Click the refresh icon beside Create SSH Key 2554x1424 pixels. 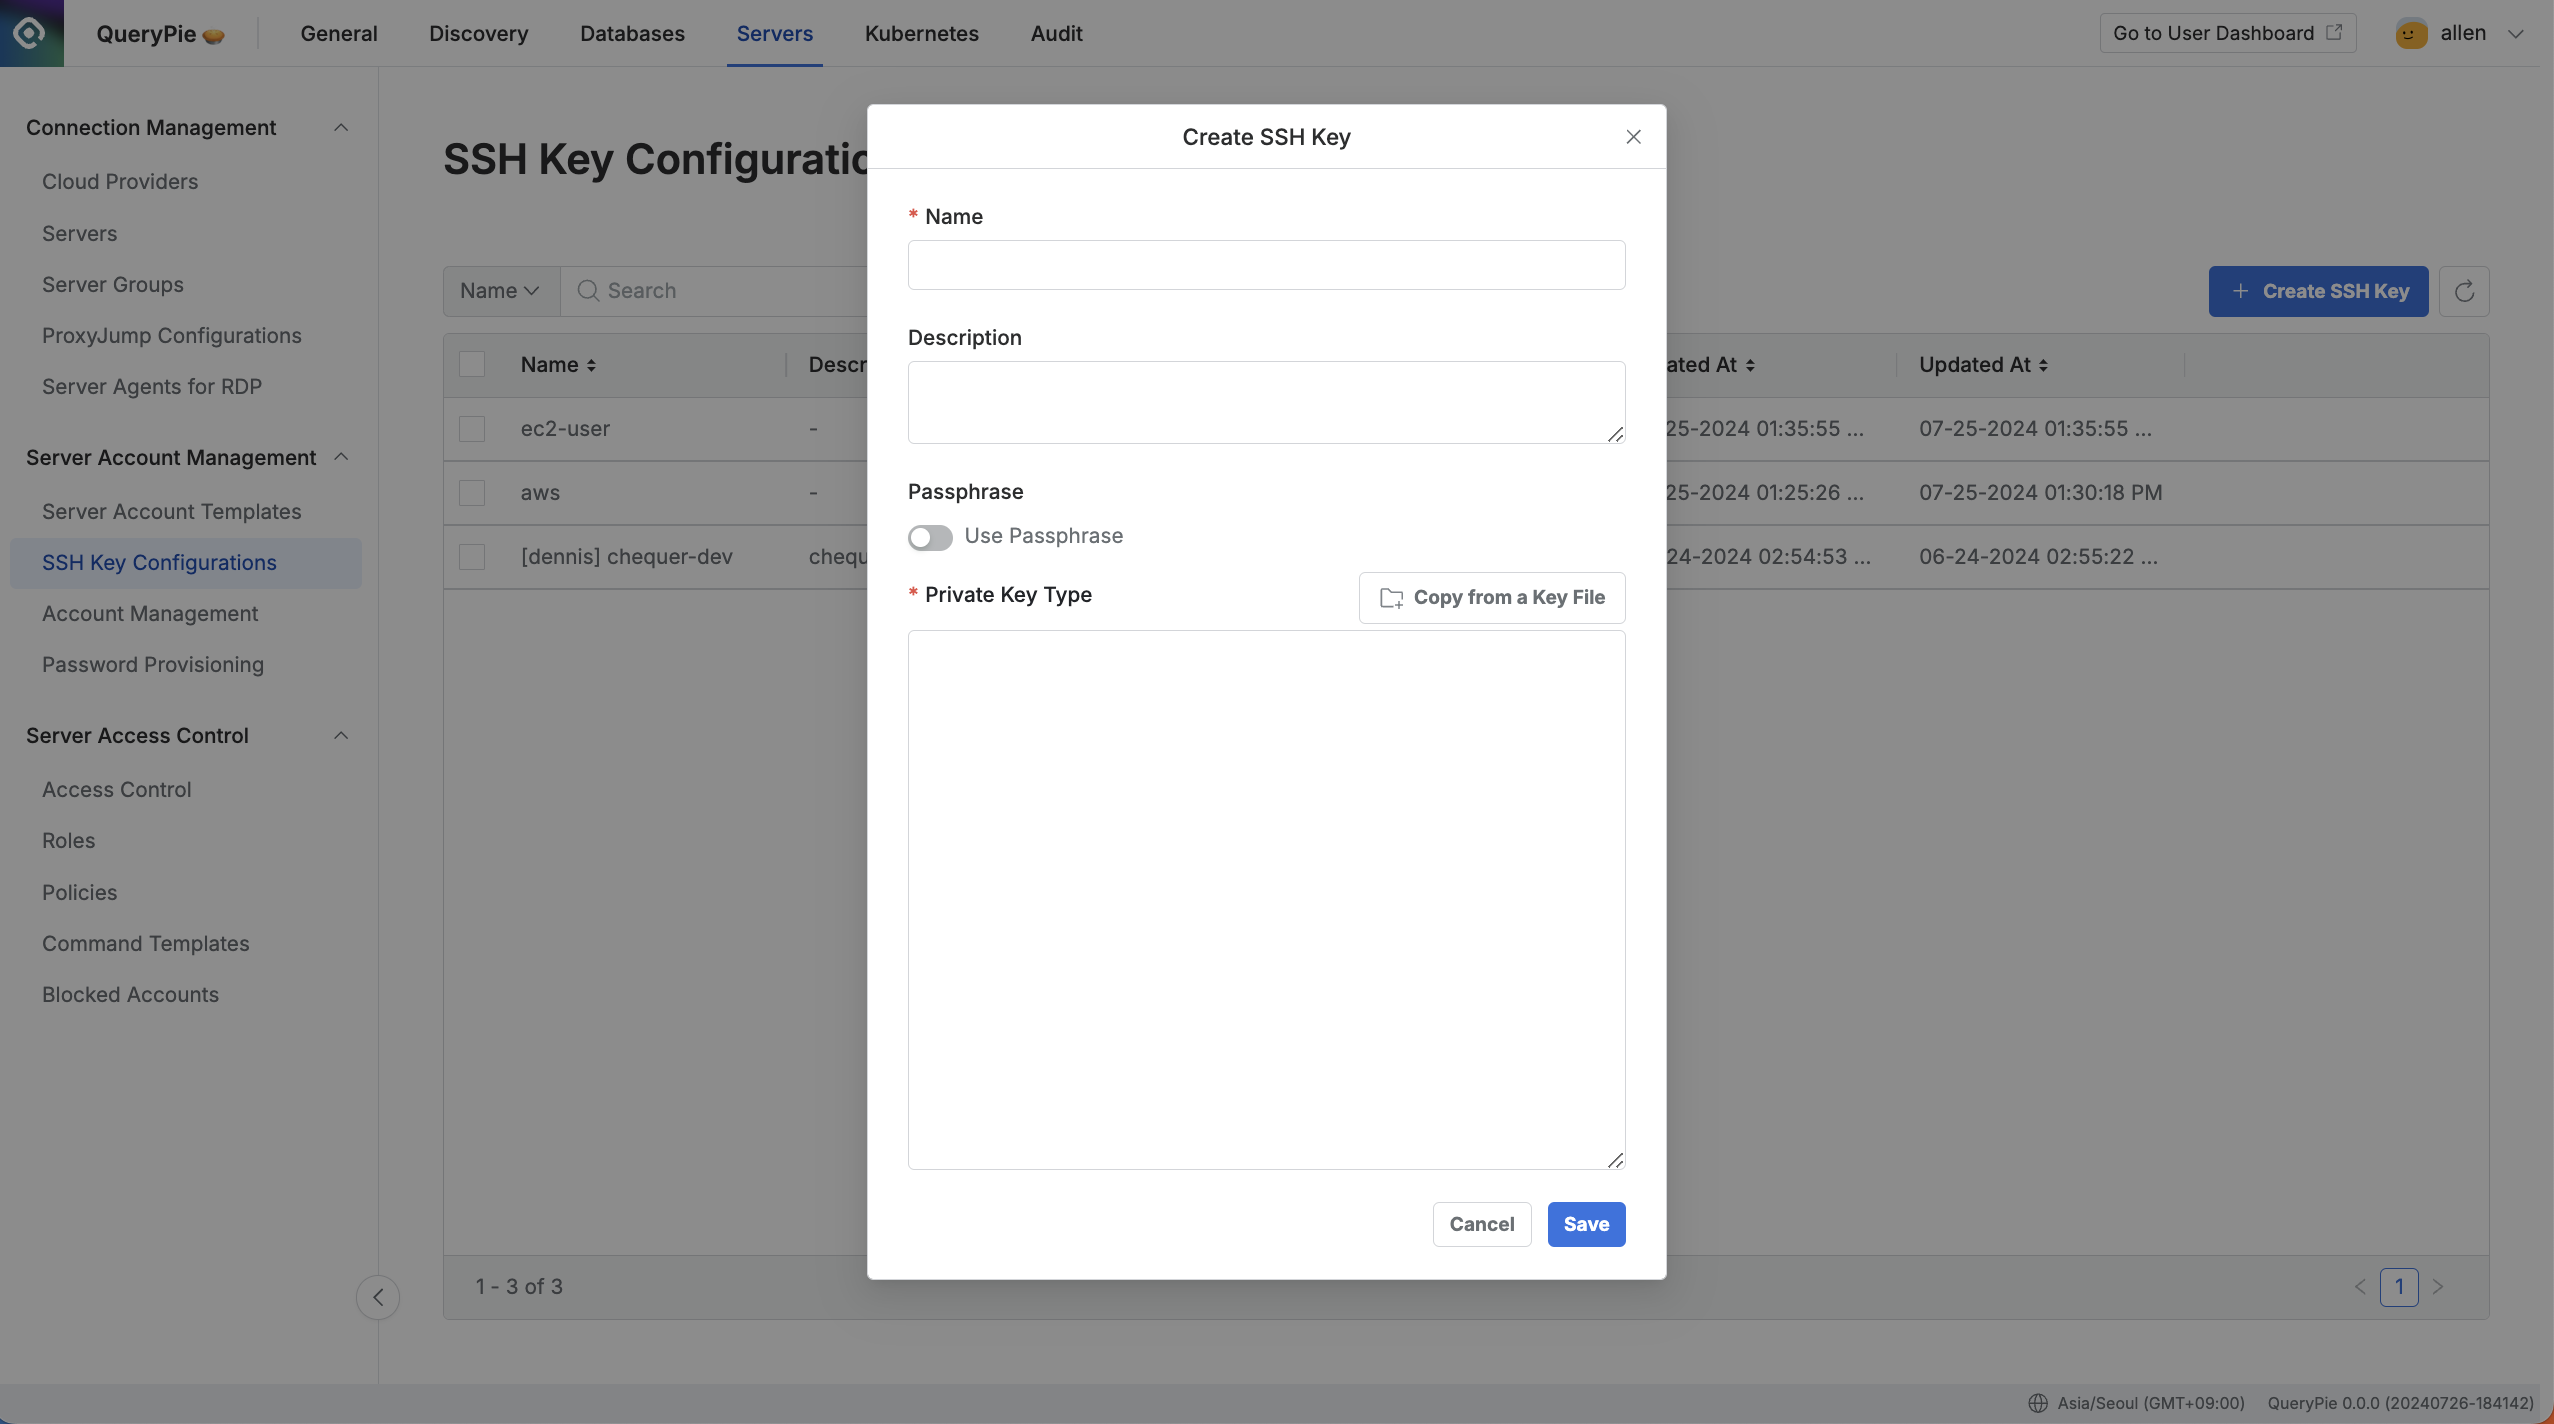click(x=2464, y=291)
